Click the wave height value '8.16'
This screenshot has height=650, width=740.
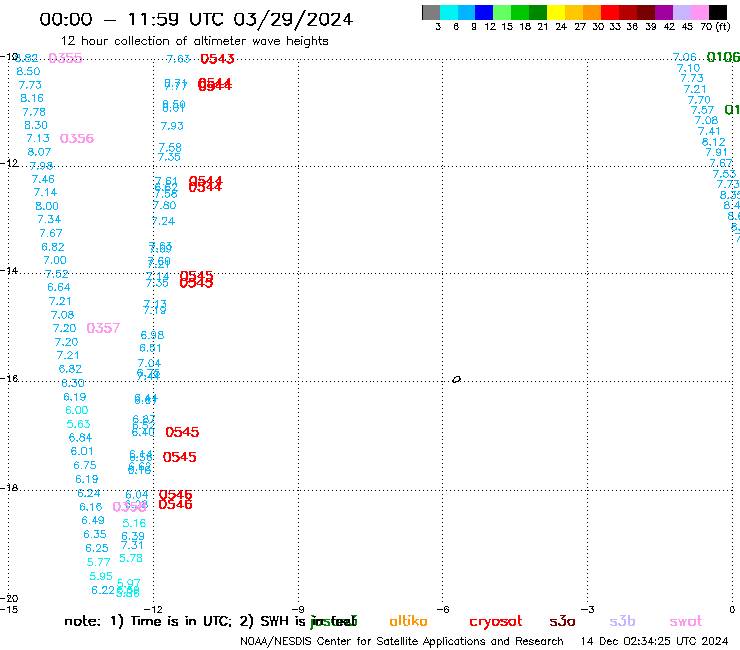coord(32,98)
